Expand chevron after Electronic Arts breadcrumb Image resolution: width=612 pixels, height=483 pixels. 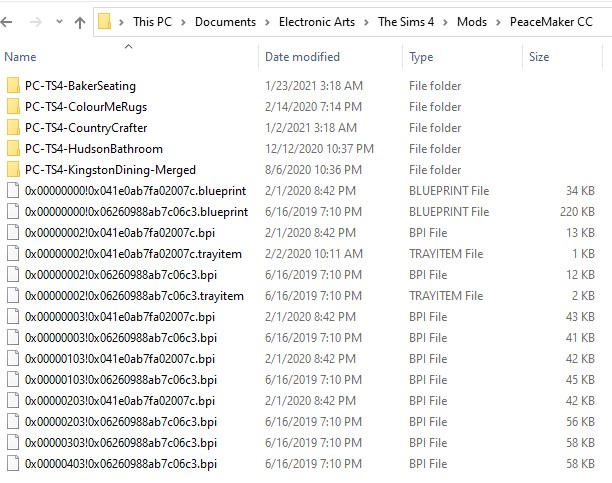(x=366, y=22)
